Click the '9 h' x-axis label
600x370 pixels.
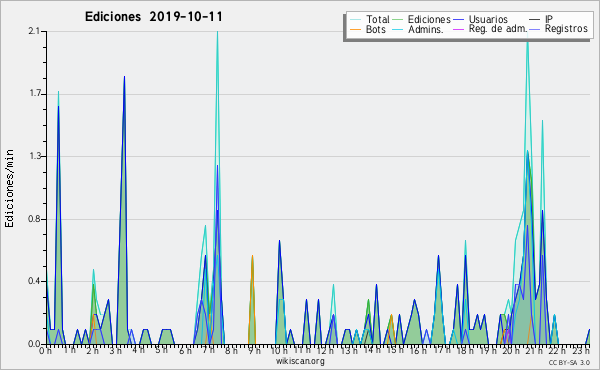pyautogui.click(x=254, y=350)
